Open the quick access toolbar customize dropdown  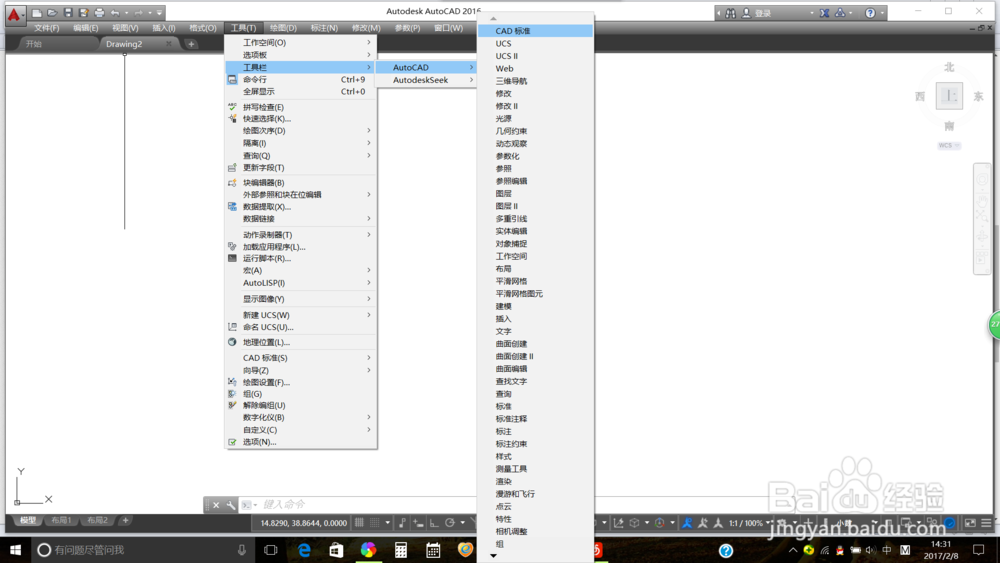tap(159, 13)
